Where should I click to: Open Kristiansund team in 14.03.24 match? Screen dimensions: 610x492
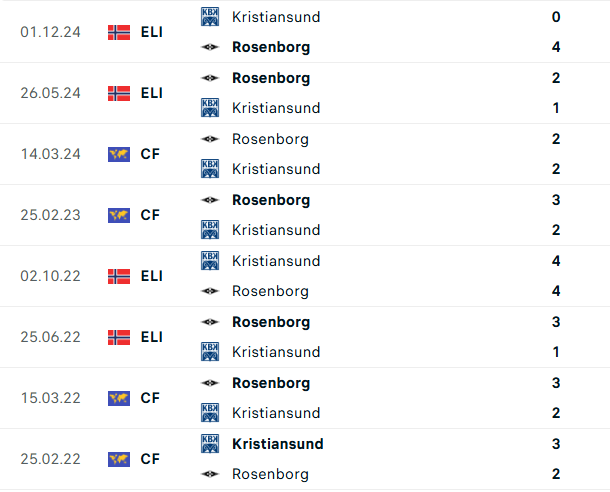(276, 169)
